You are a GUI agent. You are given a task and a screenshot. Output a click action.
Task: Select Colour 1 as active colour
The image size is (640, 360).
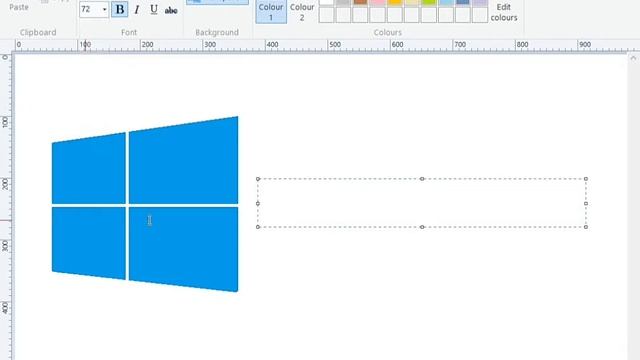pos(271,11)
